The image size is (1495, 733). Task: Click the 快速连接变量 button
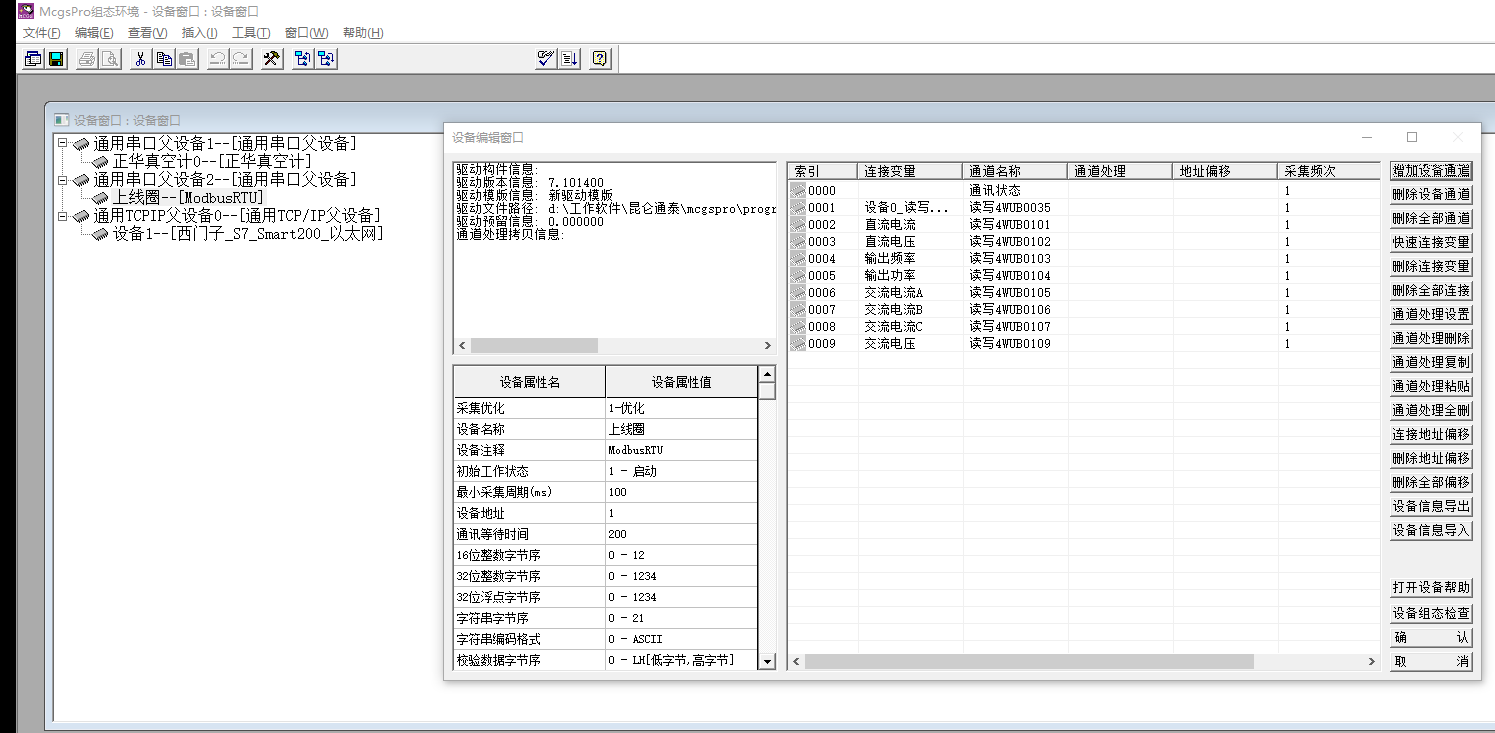[x=1431, y=243]
